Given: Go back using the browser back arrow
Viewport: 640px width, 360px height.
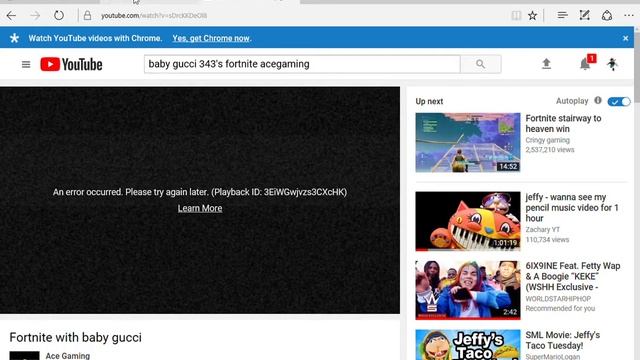Looking at the screenshot, I should tap(11, 16).
